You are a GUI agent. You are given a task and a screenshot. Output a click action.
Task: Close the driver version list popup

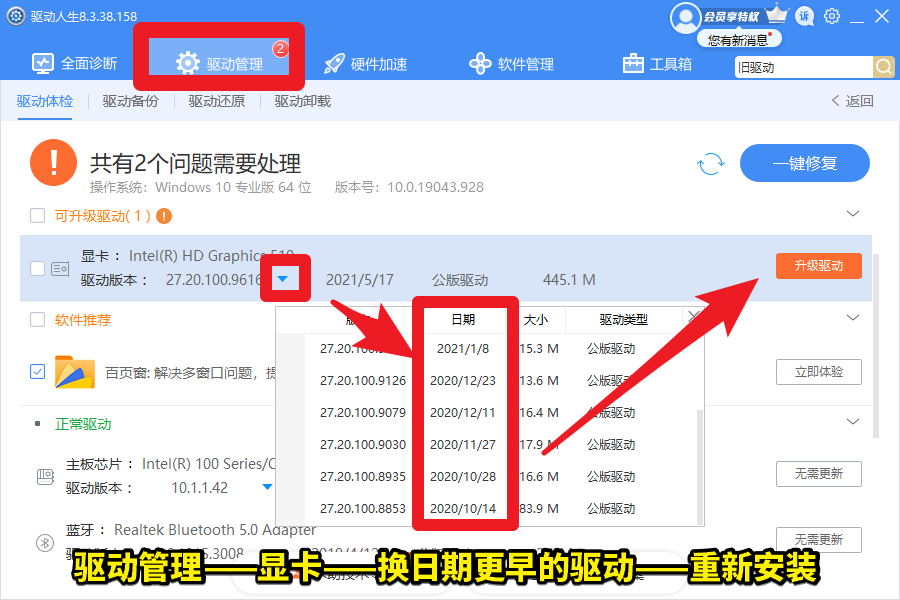(x=693, y=316)
